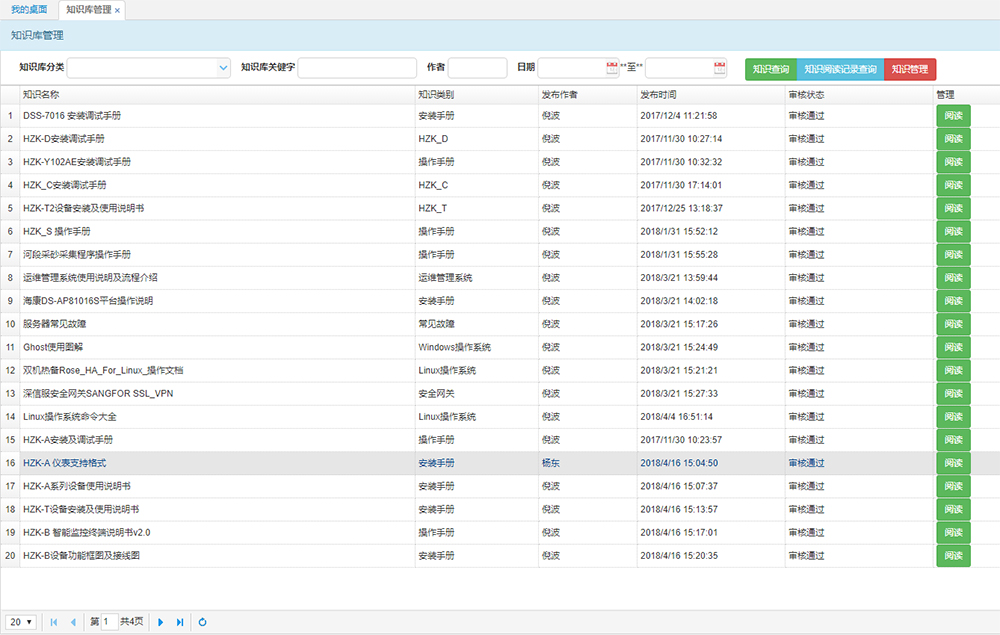Click 阅读 for 深信服安全网关SANGFOR SSL_VPN

(953, 394)
